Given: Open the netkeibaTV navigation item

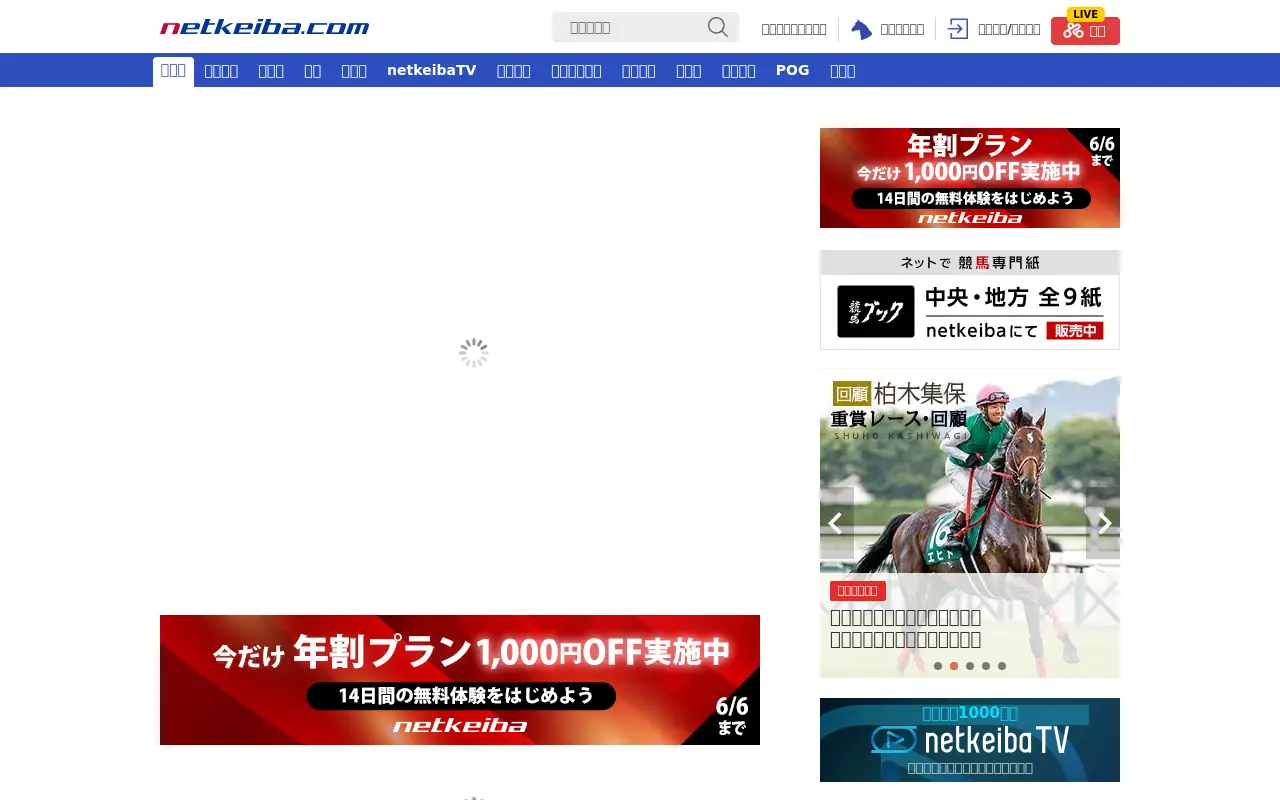Looking at the screenshot, I should (x=431, y=70).
